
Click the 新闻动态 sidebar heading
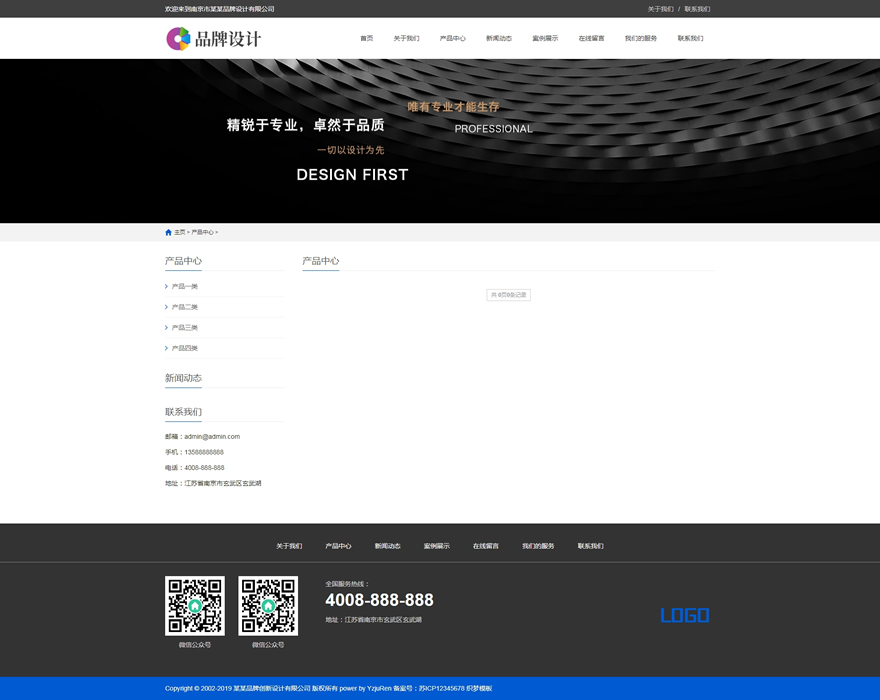tap(183, 378)
